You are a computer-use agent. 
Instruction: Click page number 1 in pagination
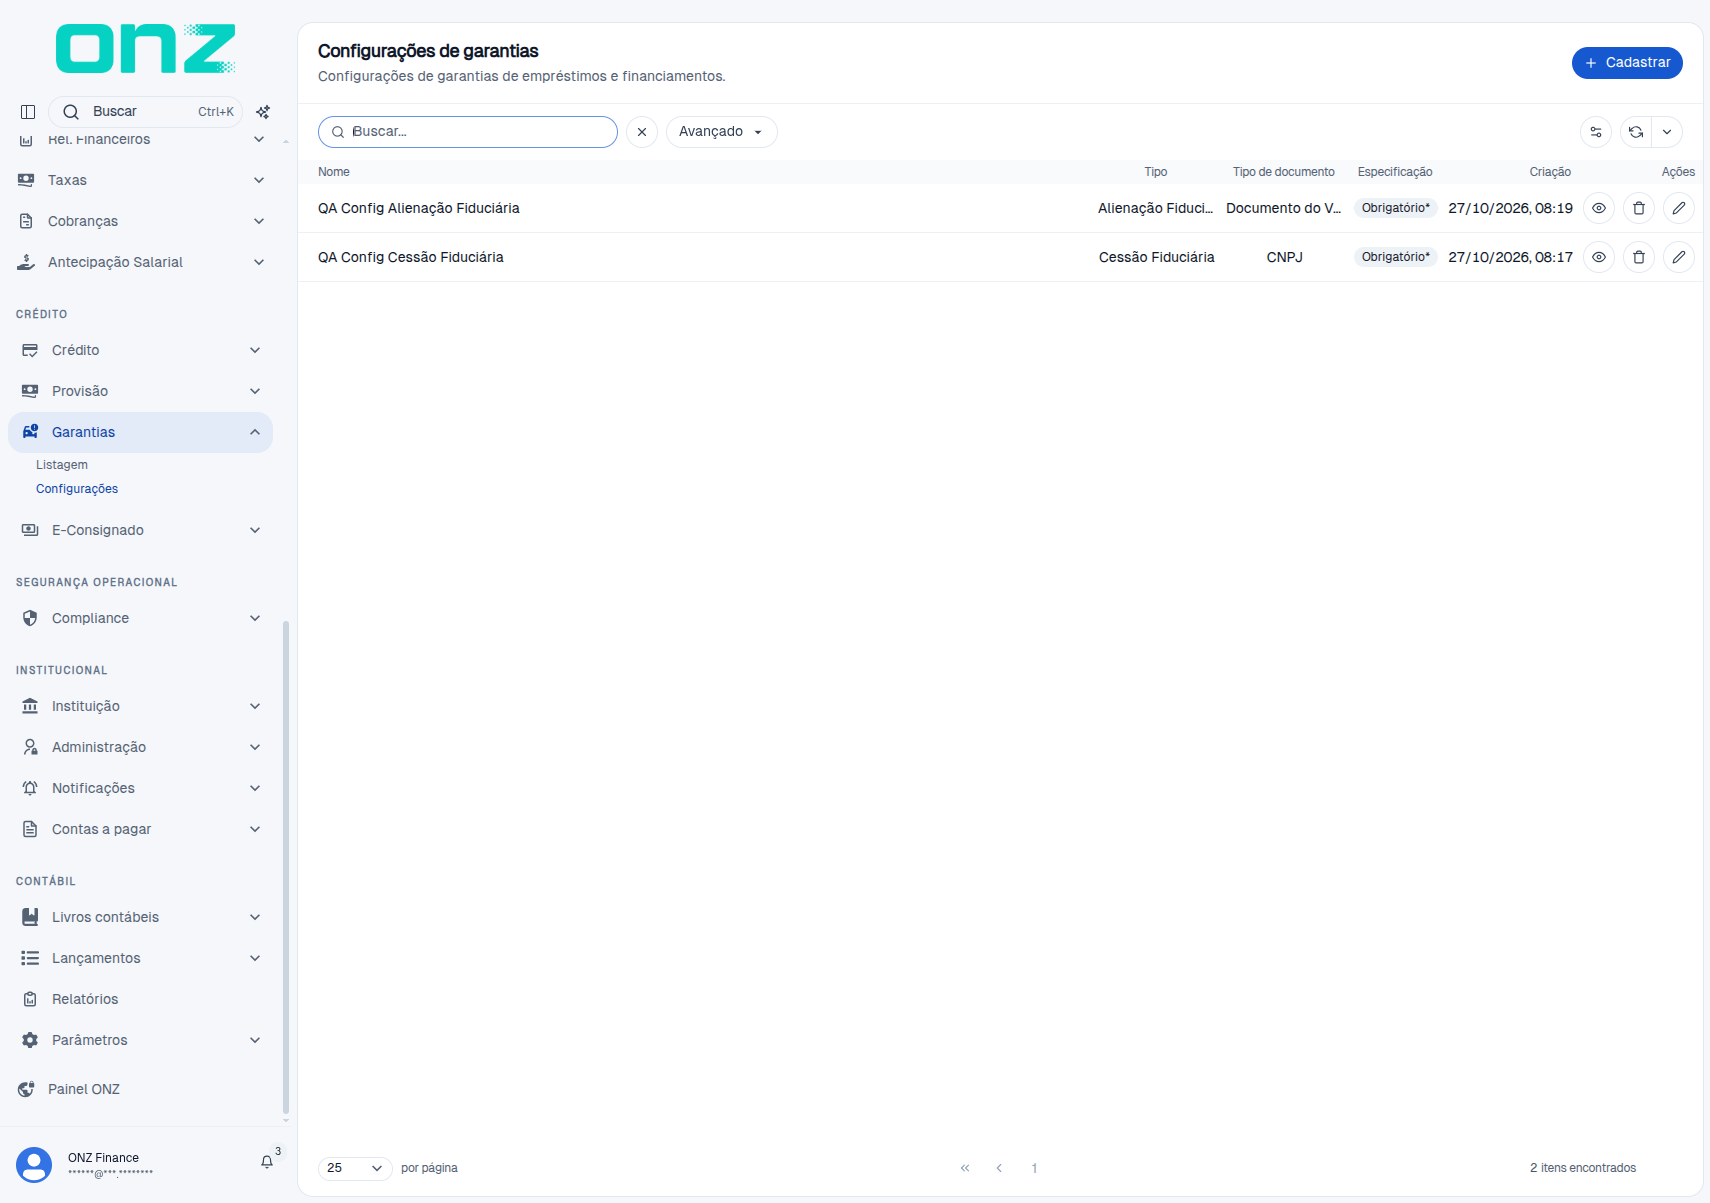(x=1034, y=1168)
